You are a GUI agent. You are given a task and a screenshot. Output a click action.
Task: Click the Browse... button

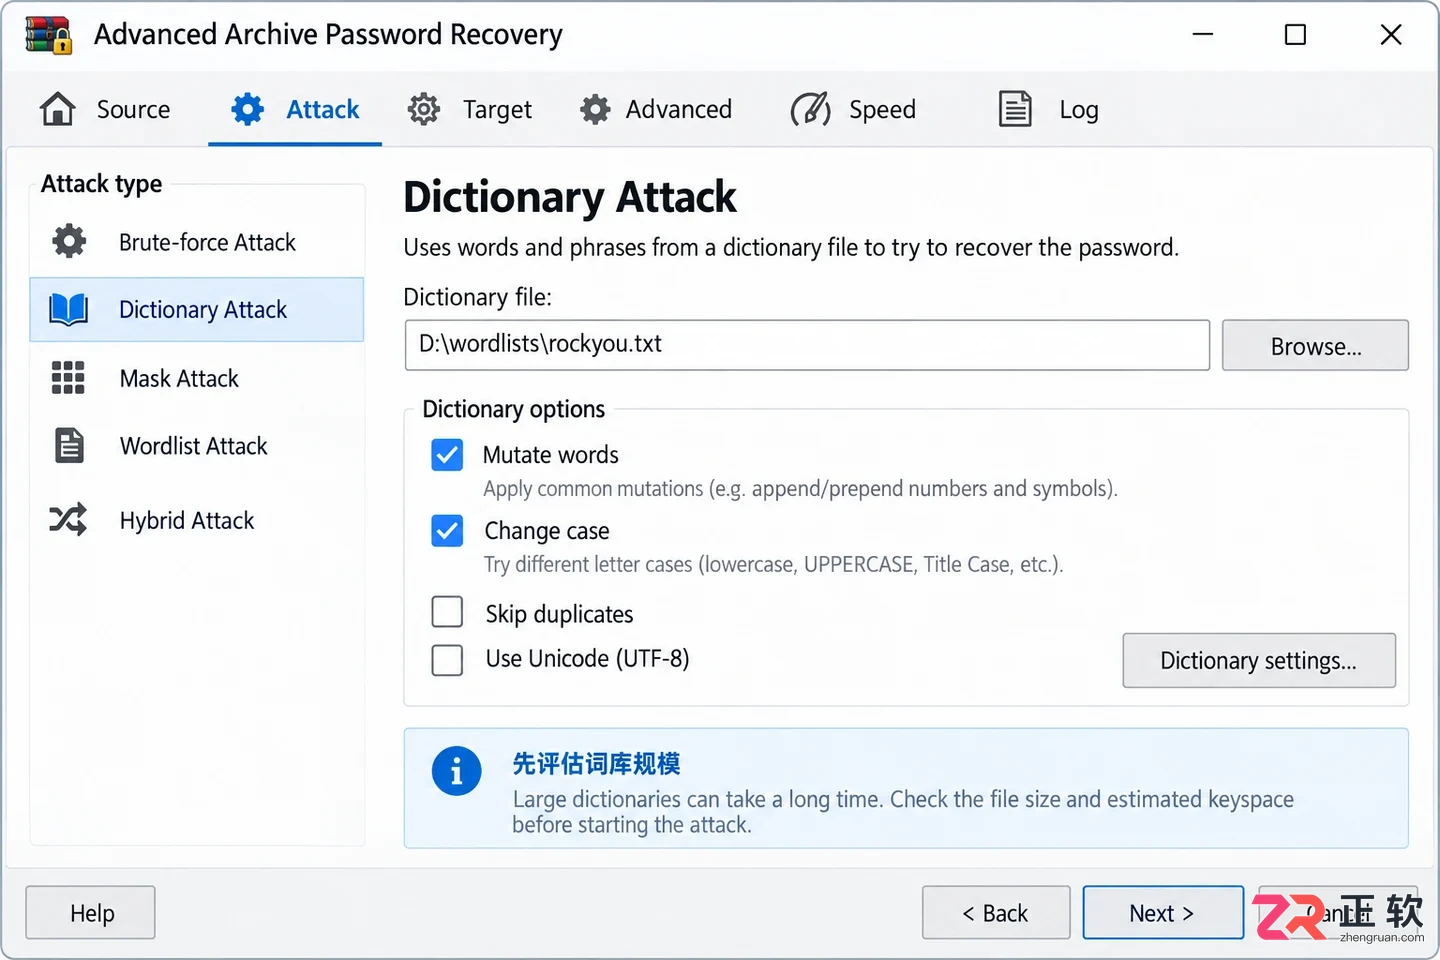pos(1315,346)
